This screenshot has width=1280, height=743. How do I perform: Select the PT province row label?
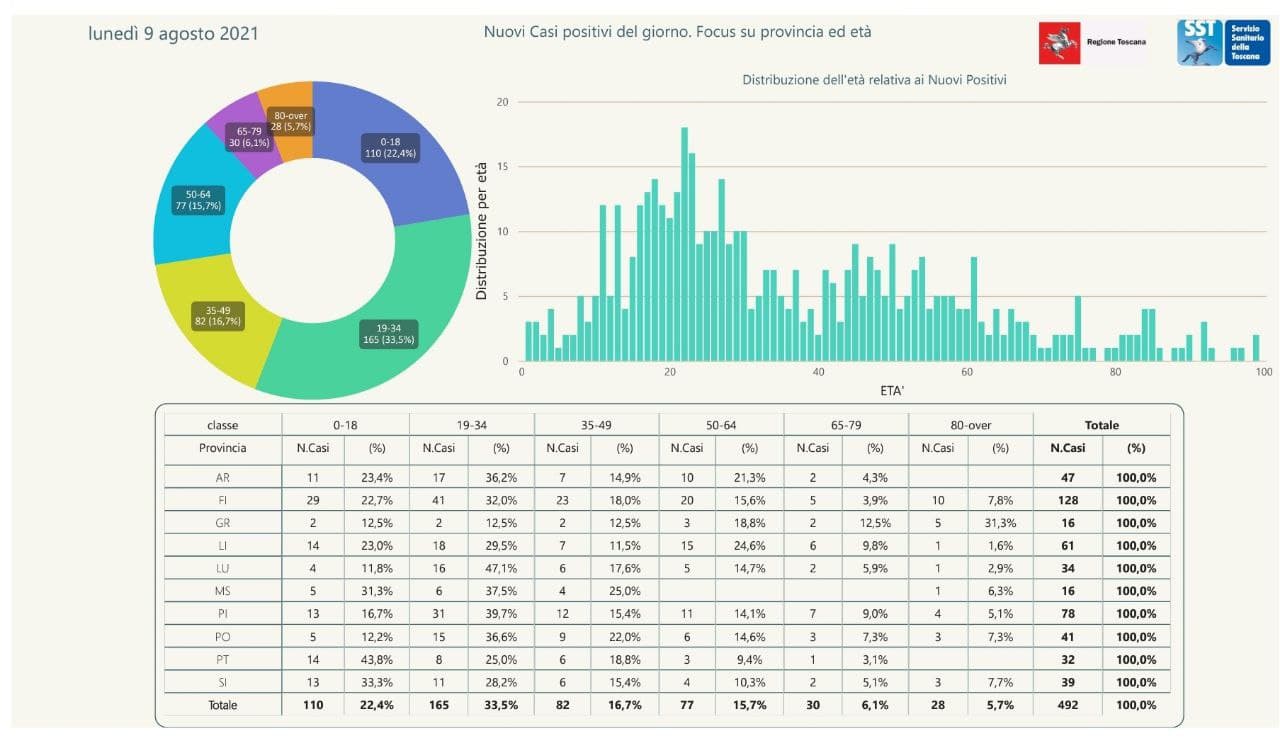click(x=222, y=659)
